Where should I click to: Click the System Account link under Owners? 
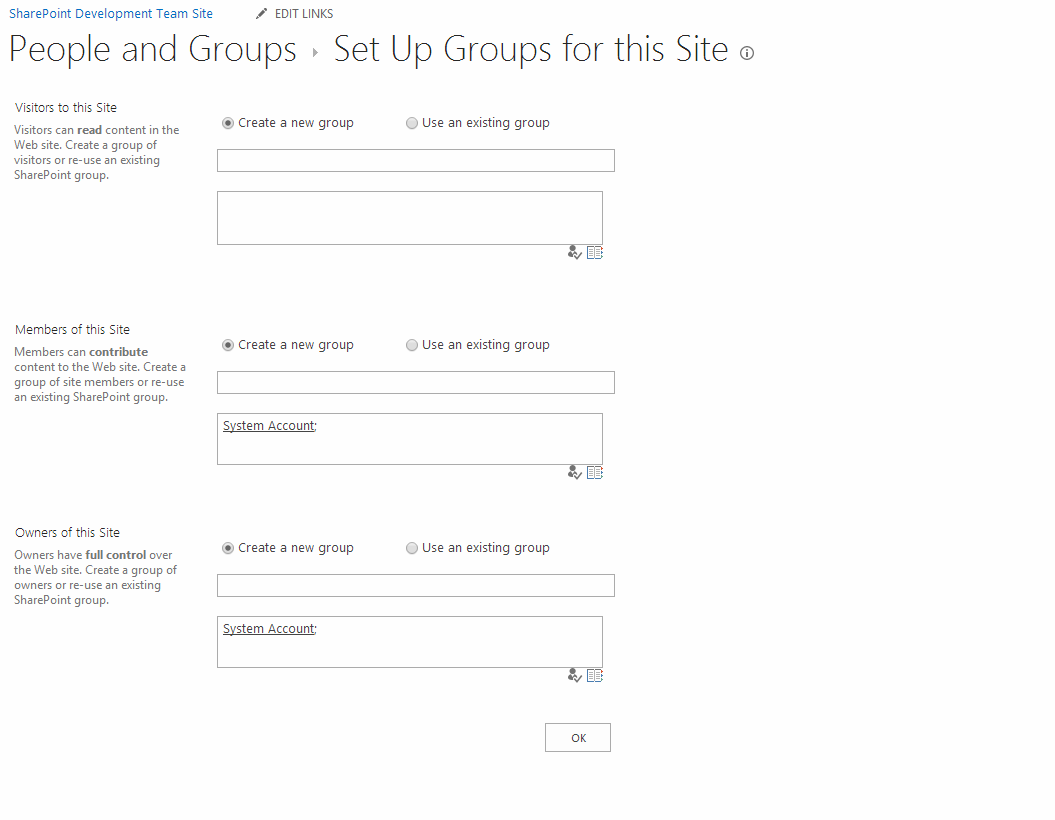(266, 628)
